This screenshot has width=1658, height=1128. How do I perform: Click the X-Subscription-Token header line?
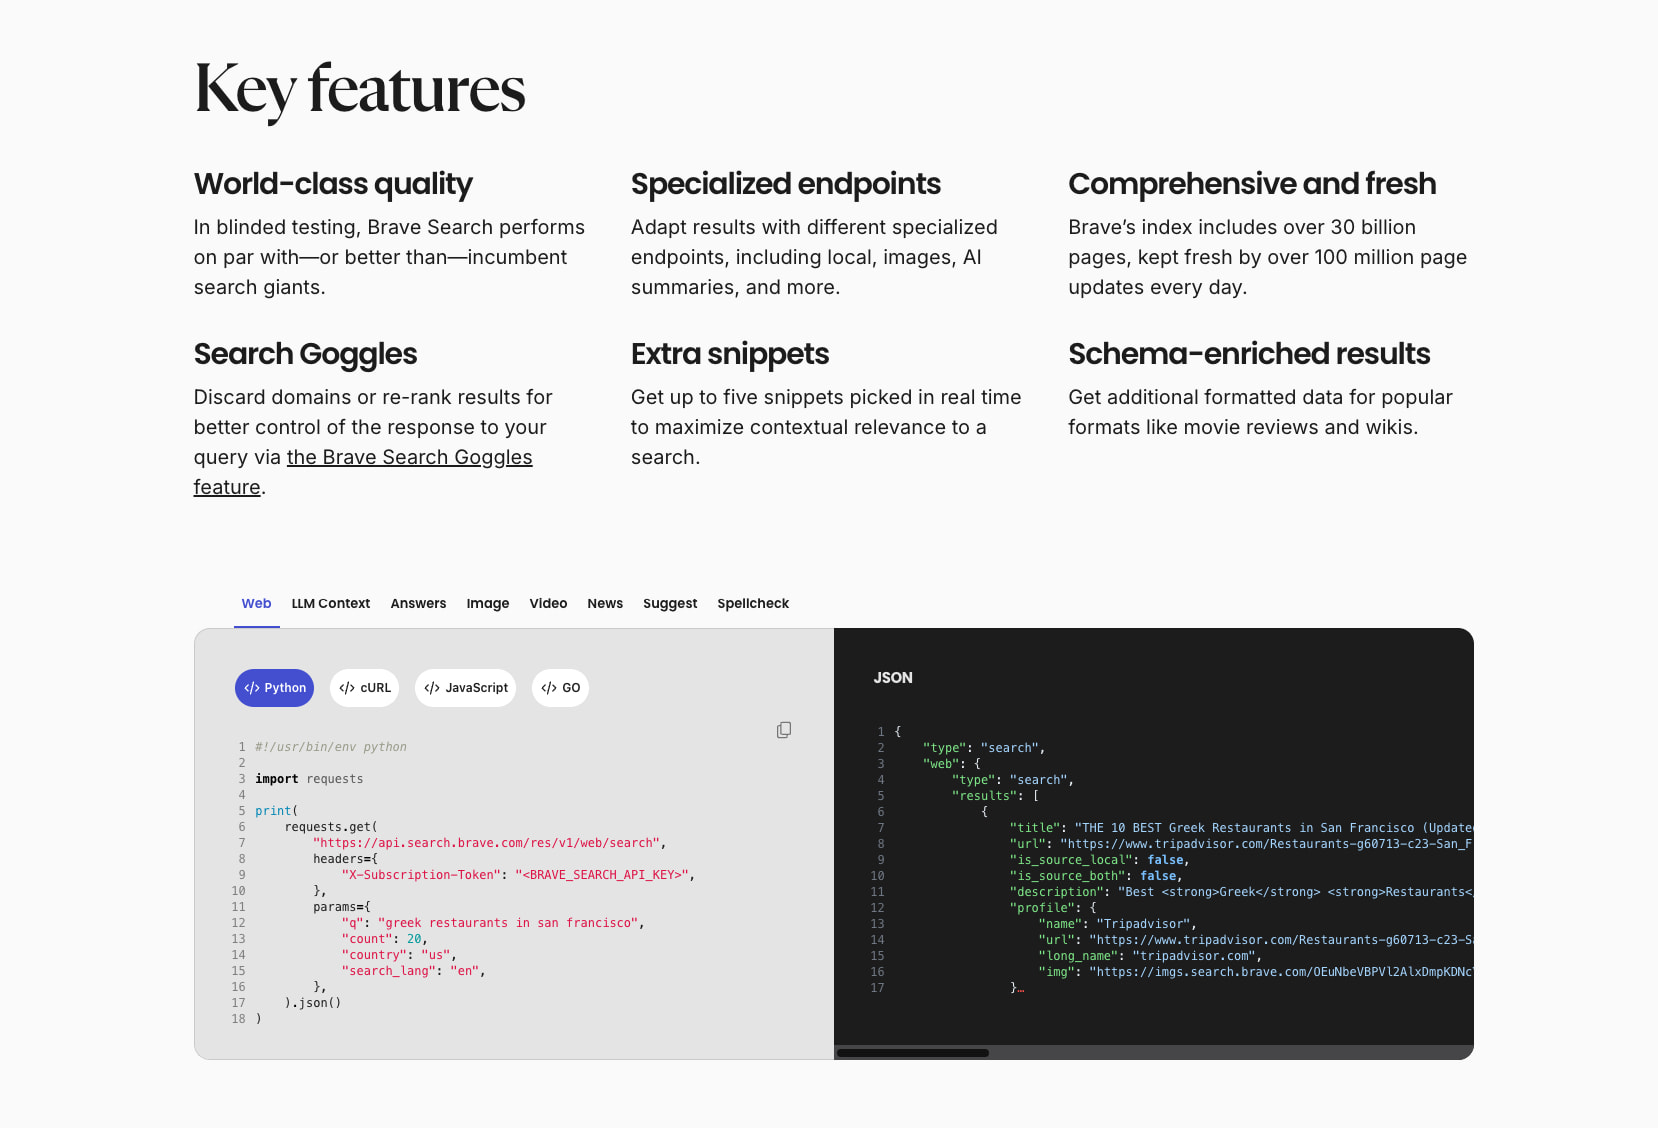point(518,875)
